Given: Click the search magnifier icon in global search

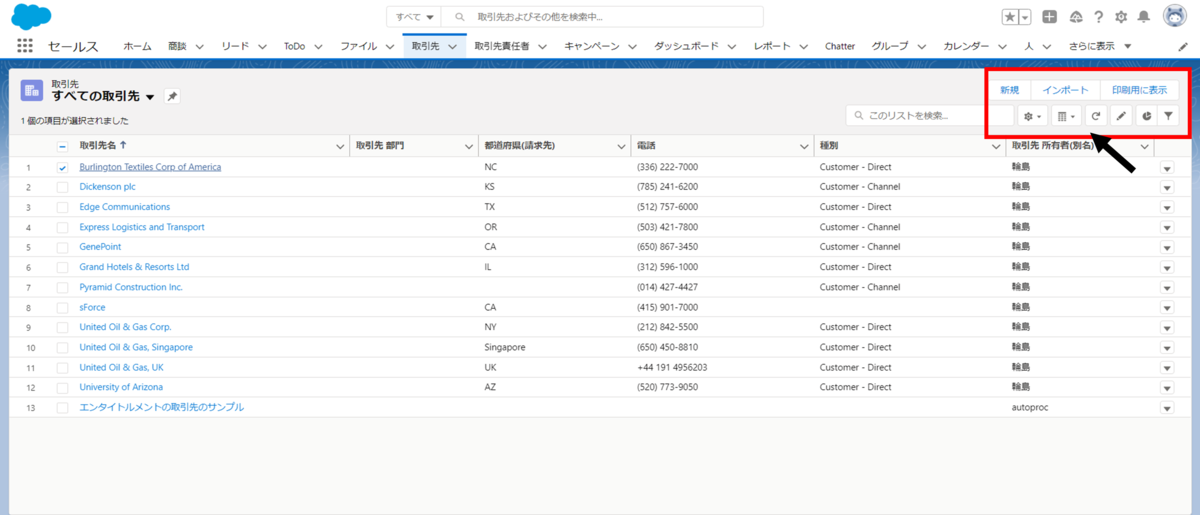Looking at the screenshot, I should [x=459, y=17].
